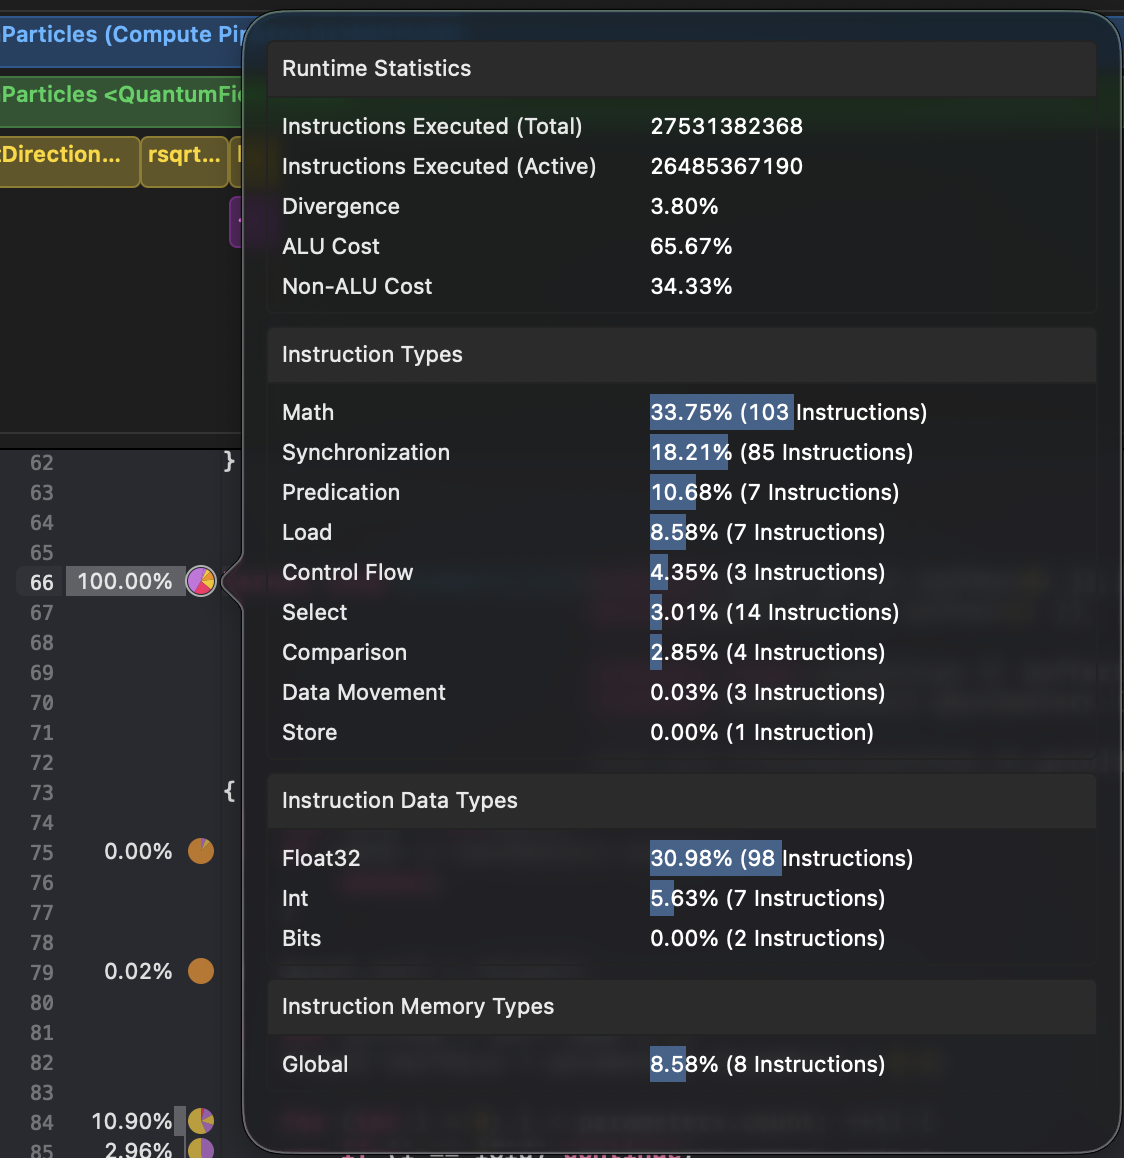
Task: Click the 10.90% cost label on line 84
Action: click(131, 1121)
